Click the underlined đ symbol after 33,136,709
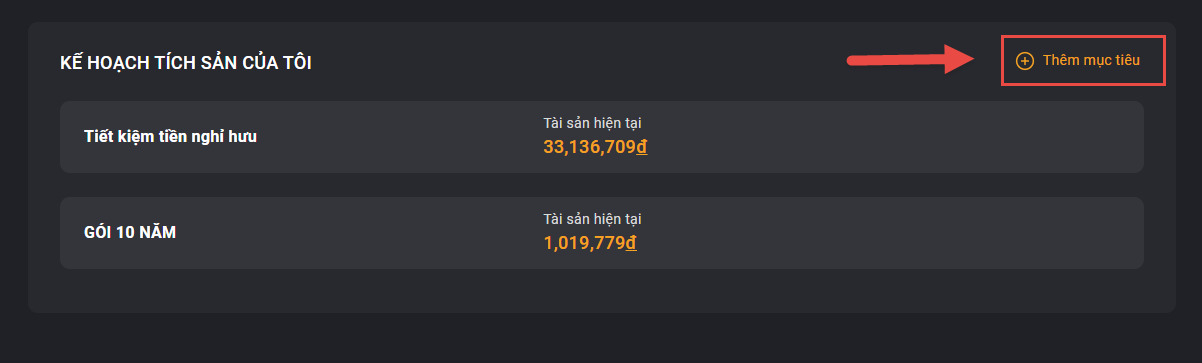This screenshot has height=363, width=1202. click(x=642, y=148)
